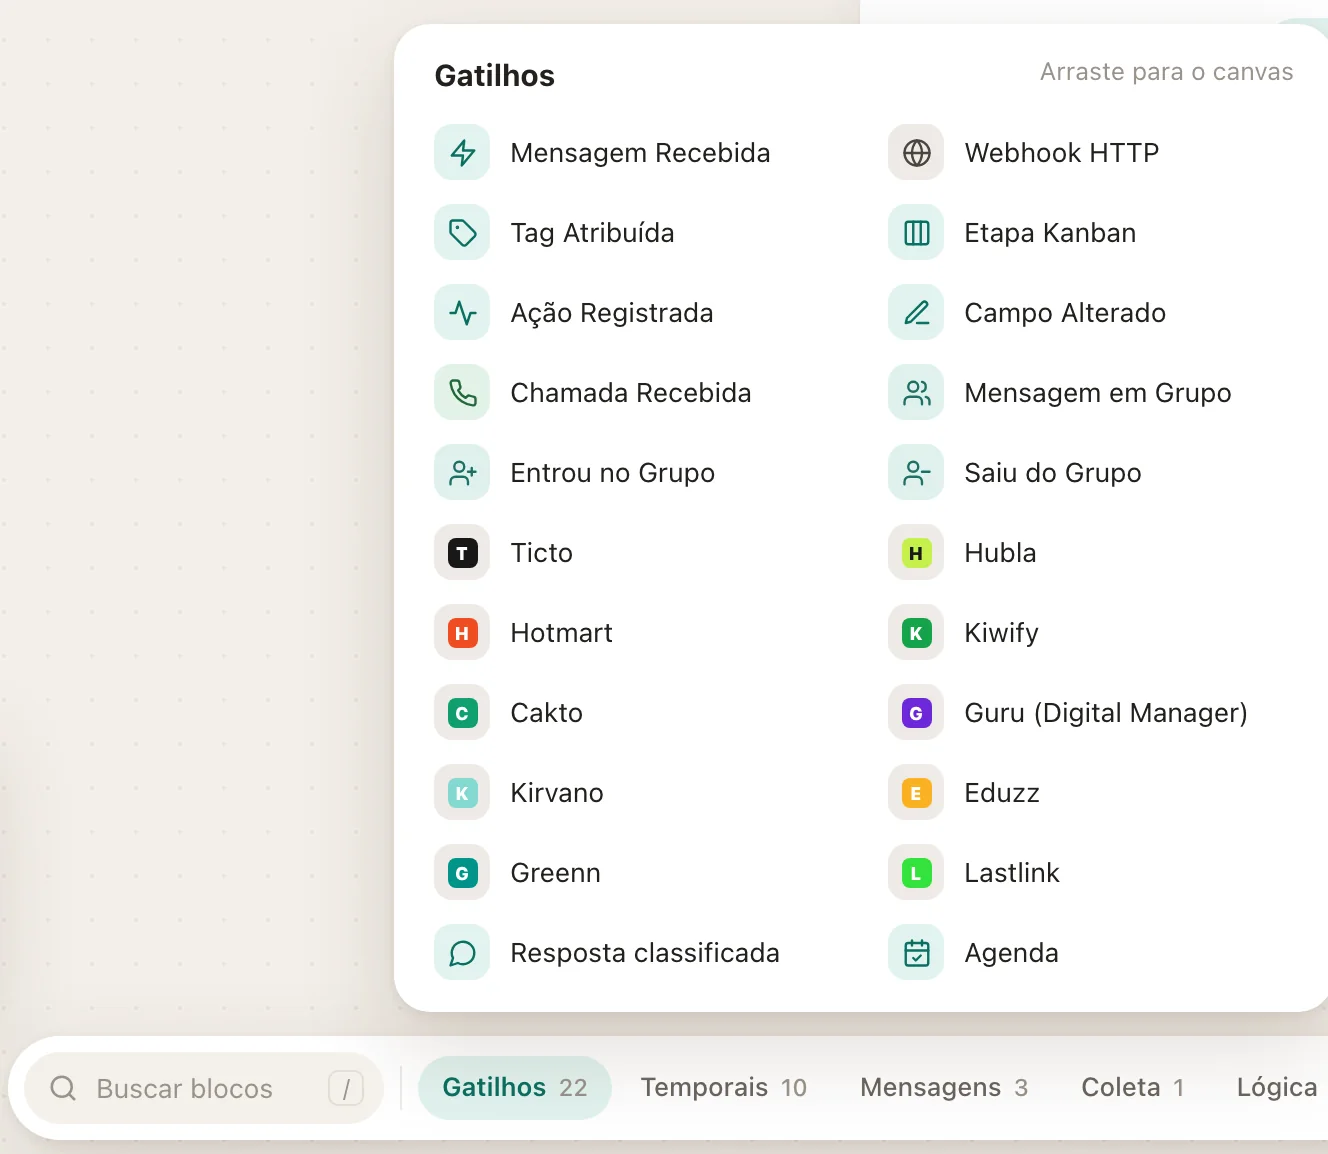Image resolution: width=1328 pixels, height=1154 pixels.
Task: Open the Gatilhos tab
Action: tap(514, 1088)
